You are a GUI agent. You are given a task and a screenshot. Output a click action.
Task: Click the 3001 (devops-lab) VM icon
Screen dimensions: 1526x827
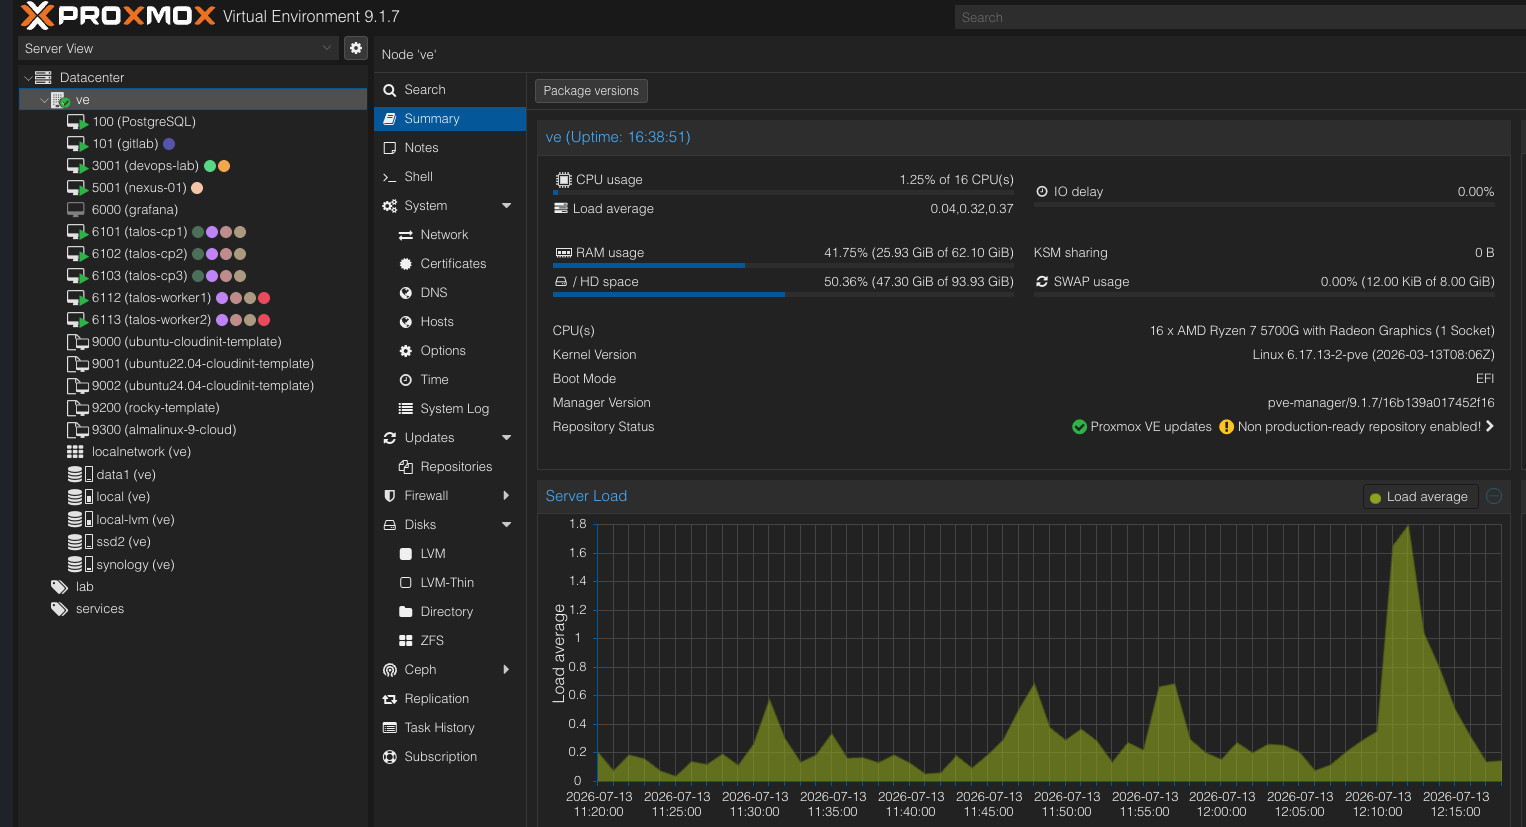(77, 166)
